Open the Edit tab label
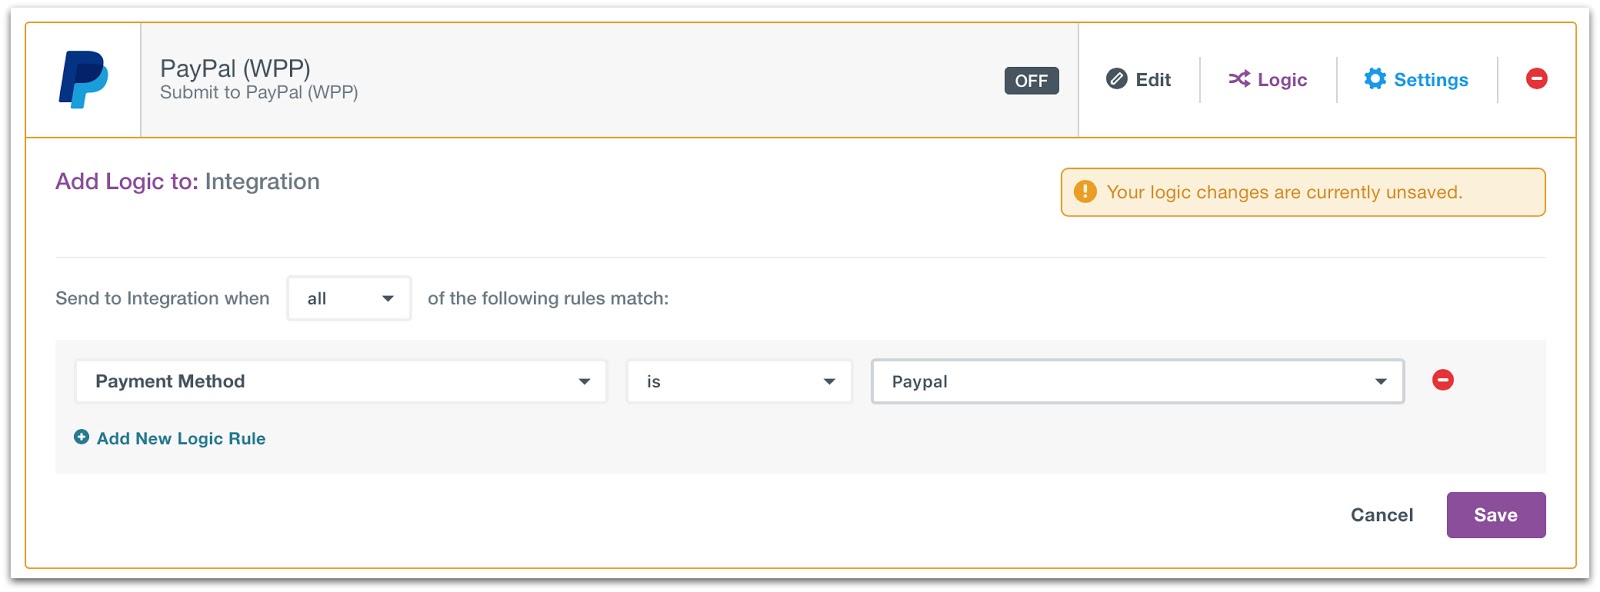The image size is (1600, 592). coord(1153,80)
